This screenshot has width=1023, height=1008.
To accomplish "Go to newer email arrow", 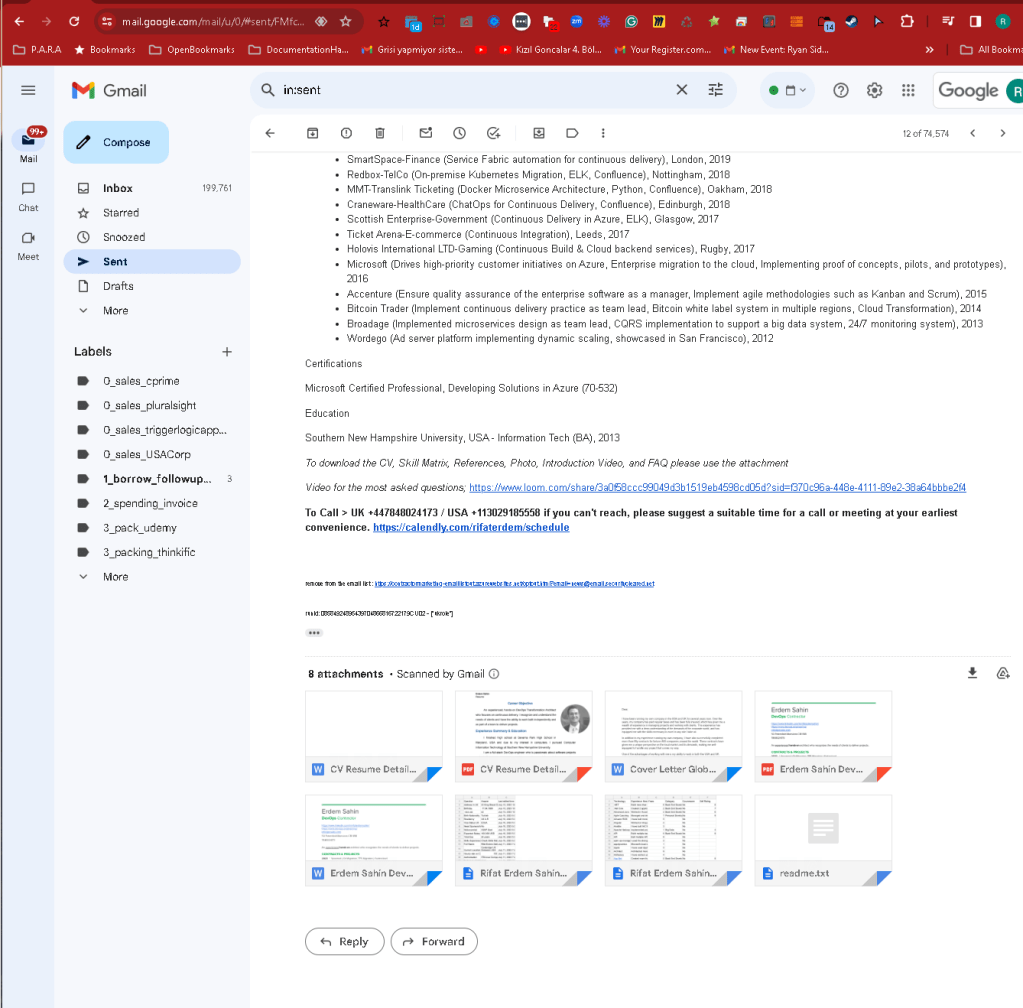I will point(973,133).
